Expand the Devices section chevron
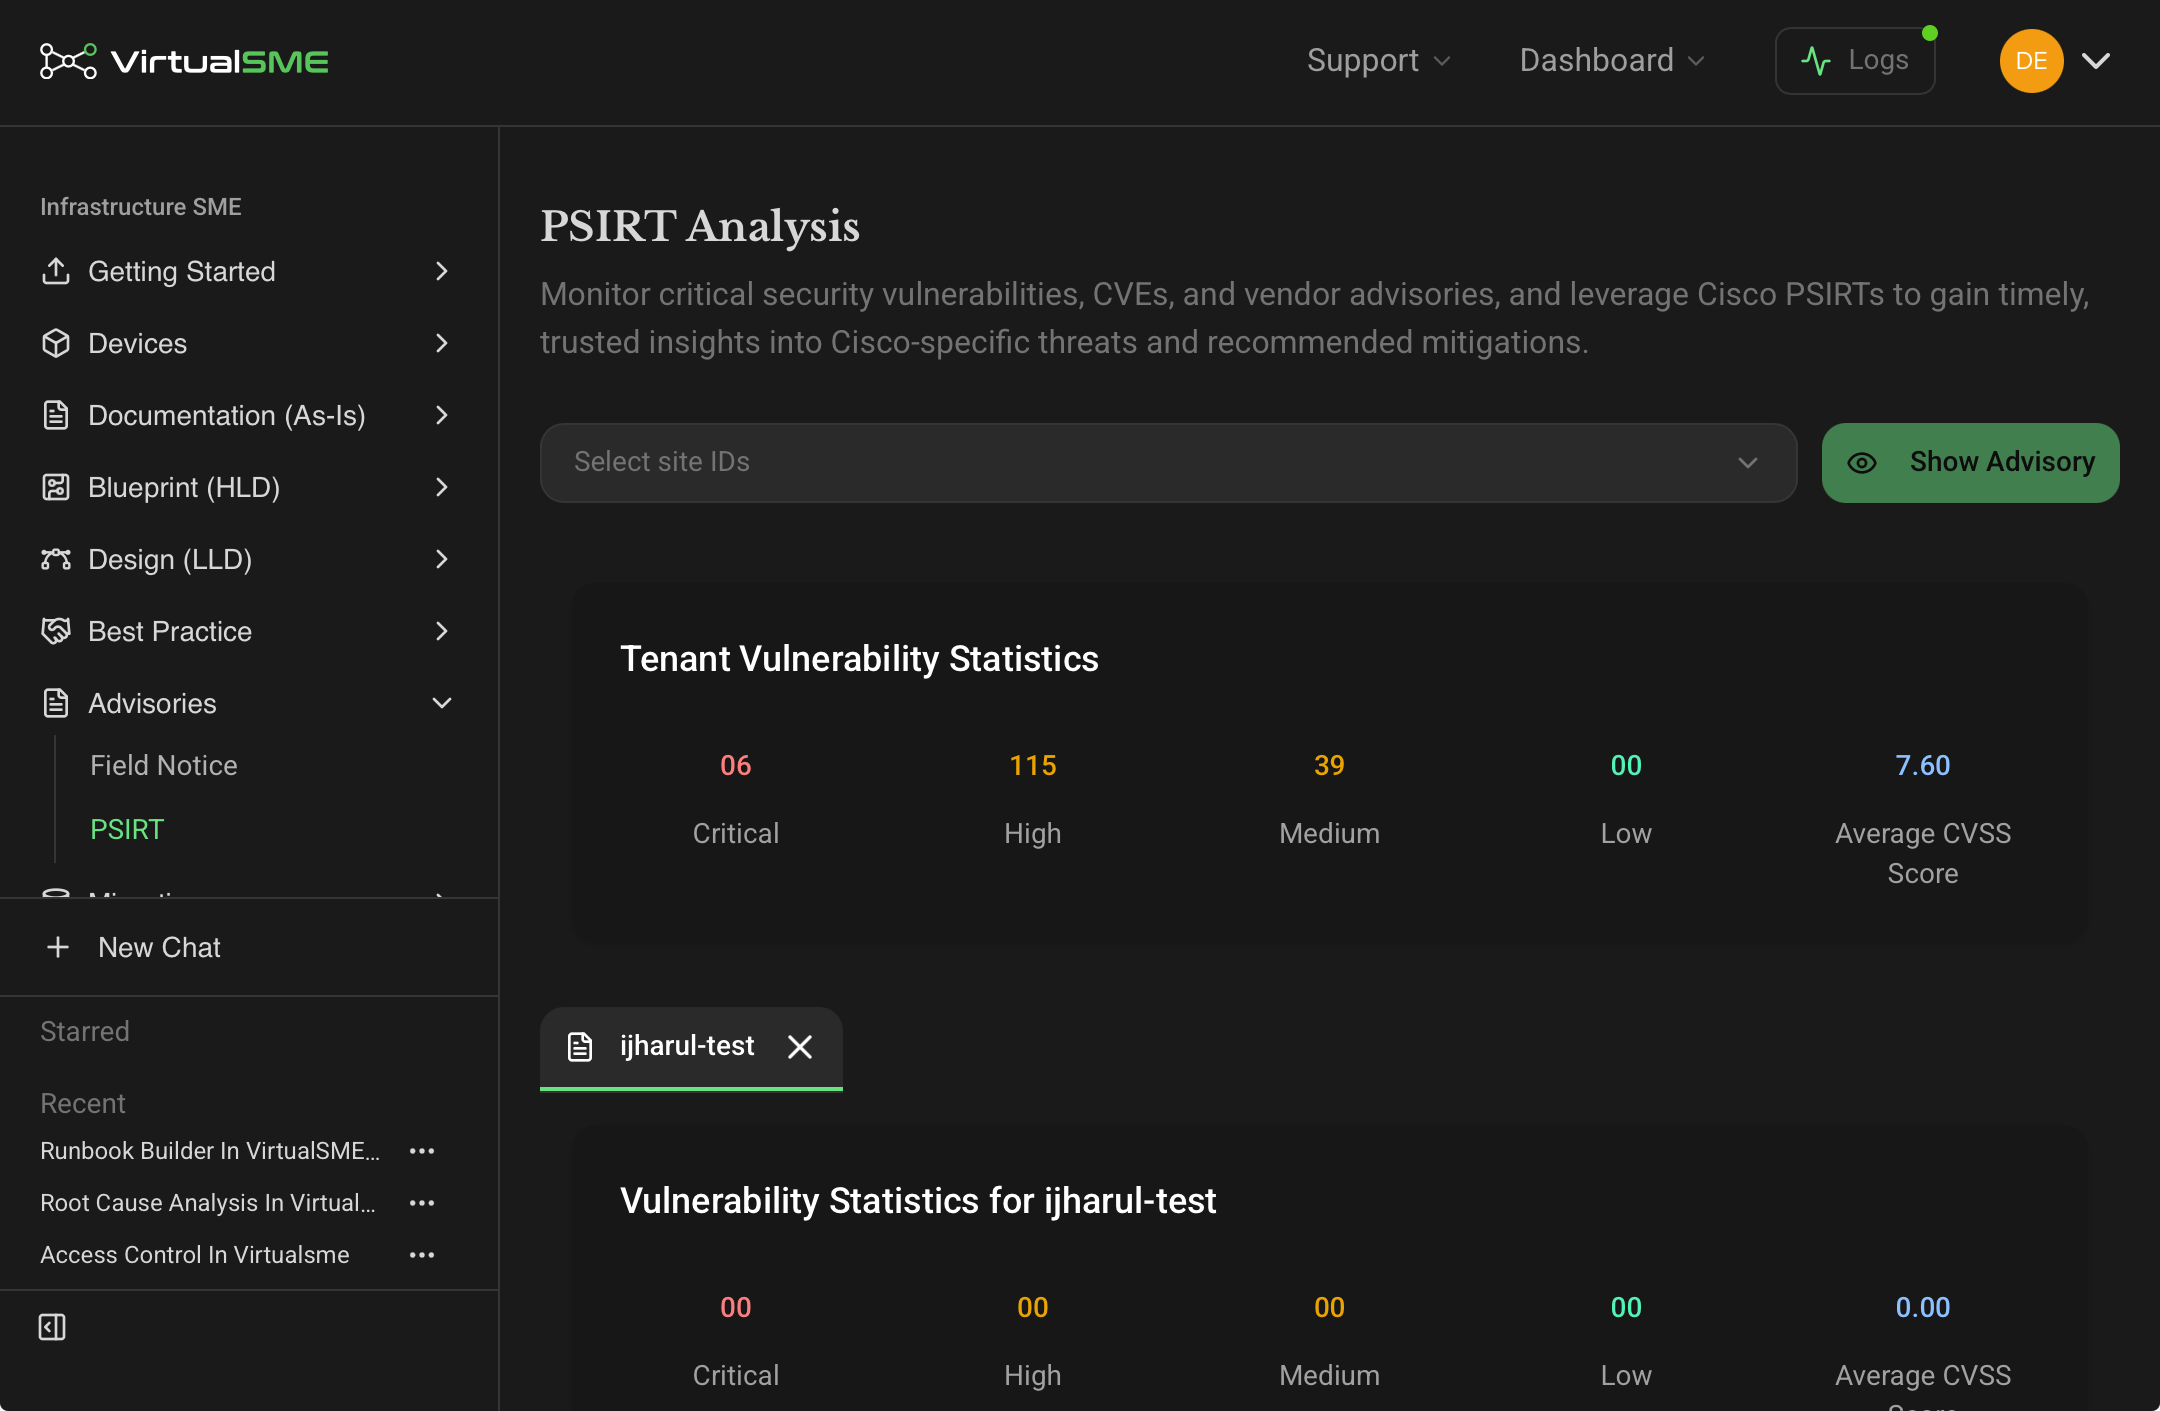The height and width of the screenshot is (1411, 2160). pos(442,343)
